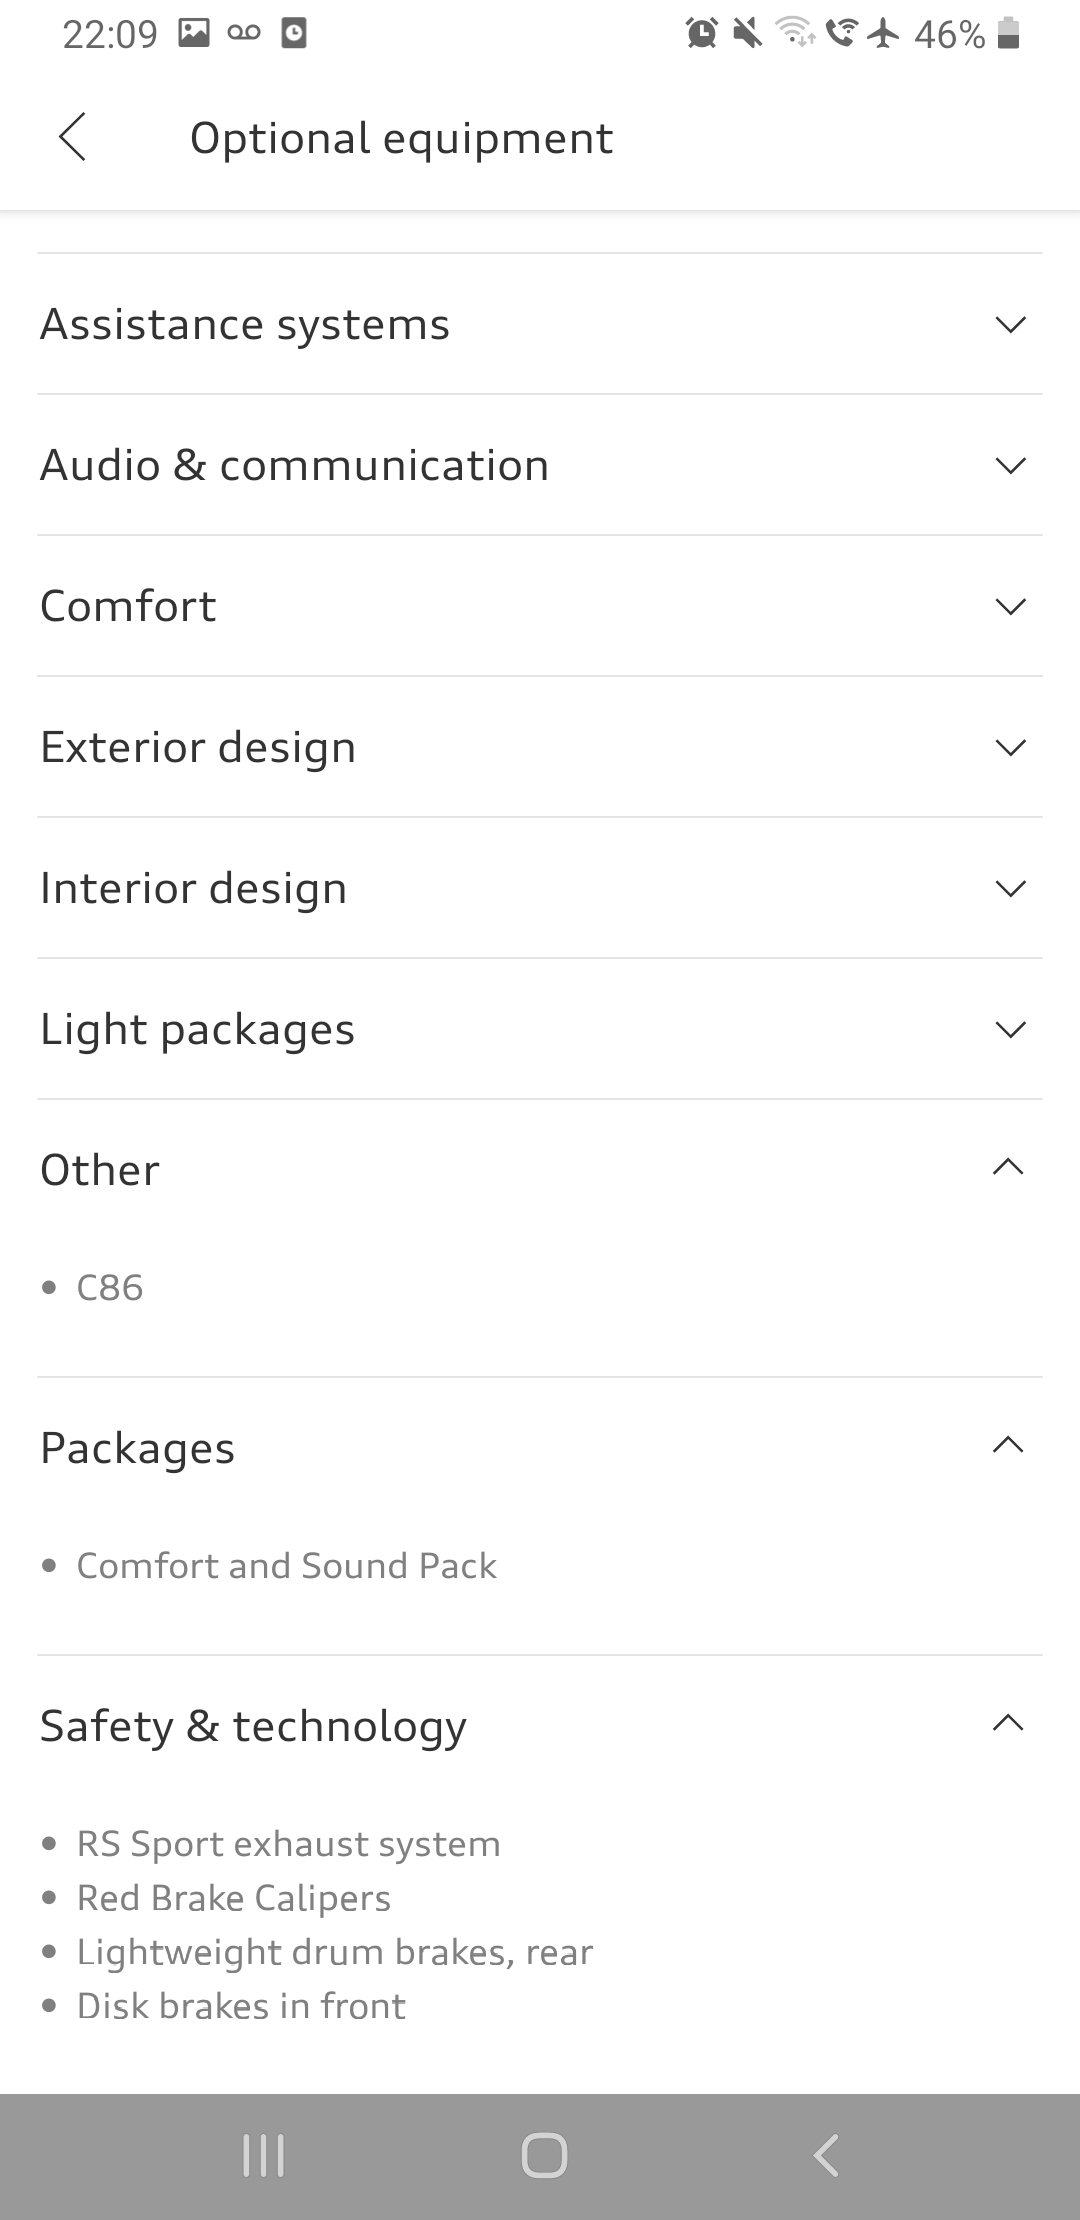This screenshot has height=2220, width=1080.
Task: Select the Comfort and Sound Pack item
Action: click(x=286, y=1566)
